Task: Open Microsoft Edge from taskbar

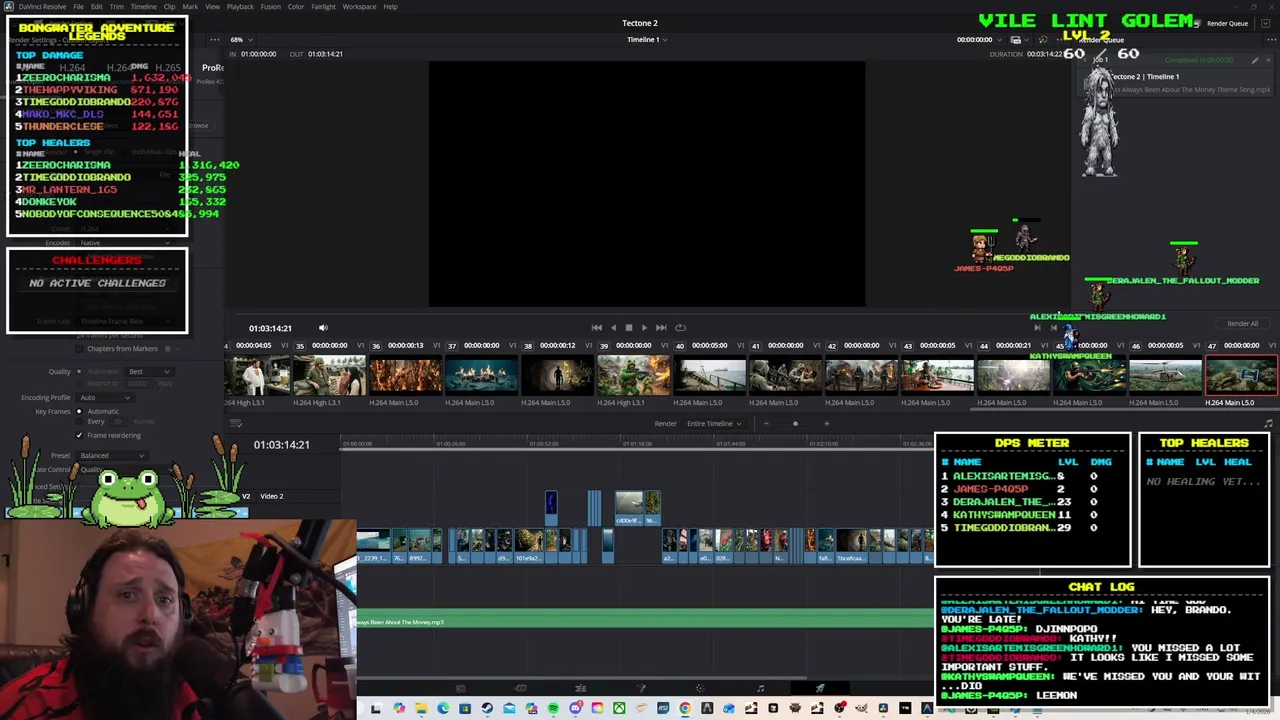Action: [x=443, y=709]
